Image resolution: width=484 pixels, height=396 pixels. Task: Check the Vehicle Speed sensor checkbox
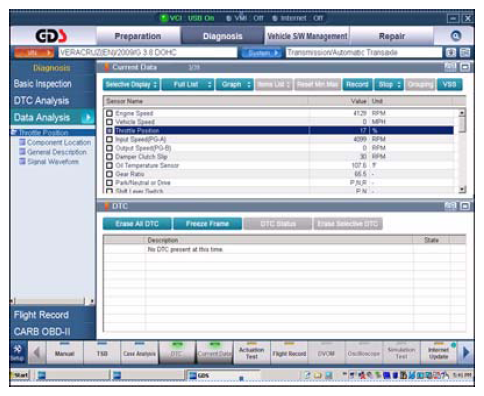click(109, 122)
